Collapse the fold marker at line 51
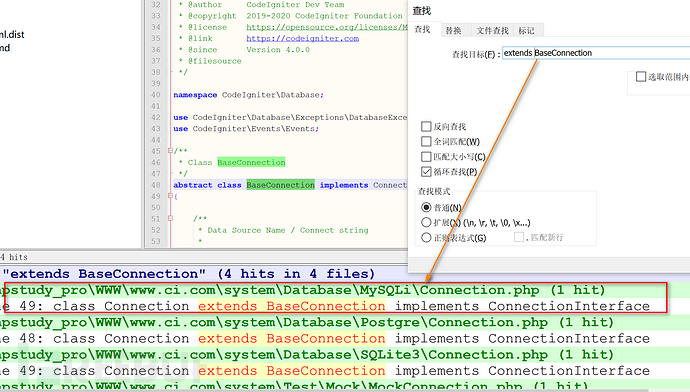The image size is (690, 392). pyautogui.click(x=170, y=219)
